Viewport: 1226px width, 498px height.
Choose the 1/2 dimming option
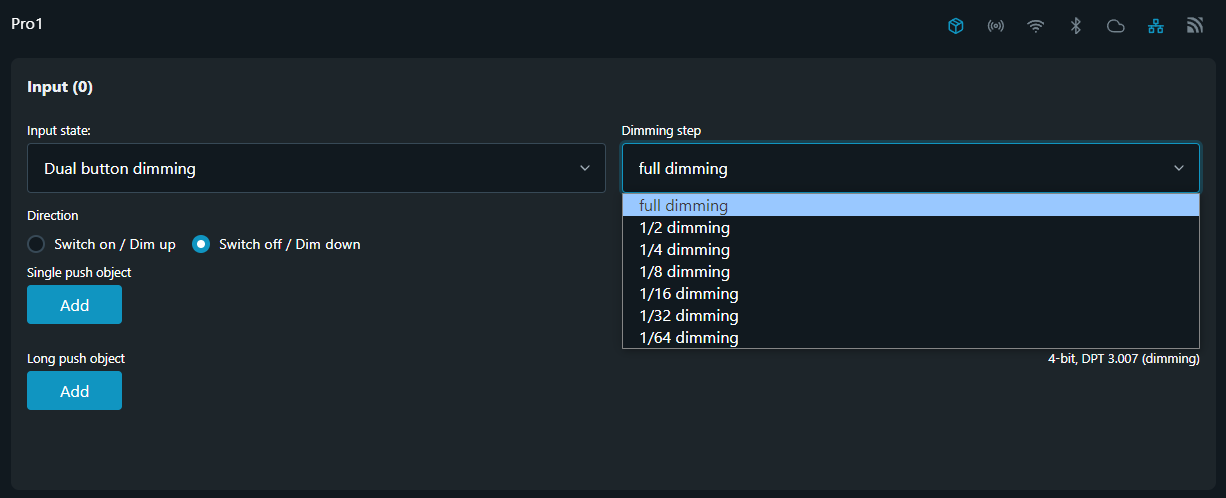(684, 228)
